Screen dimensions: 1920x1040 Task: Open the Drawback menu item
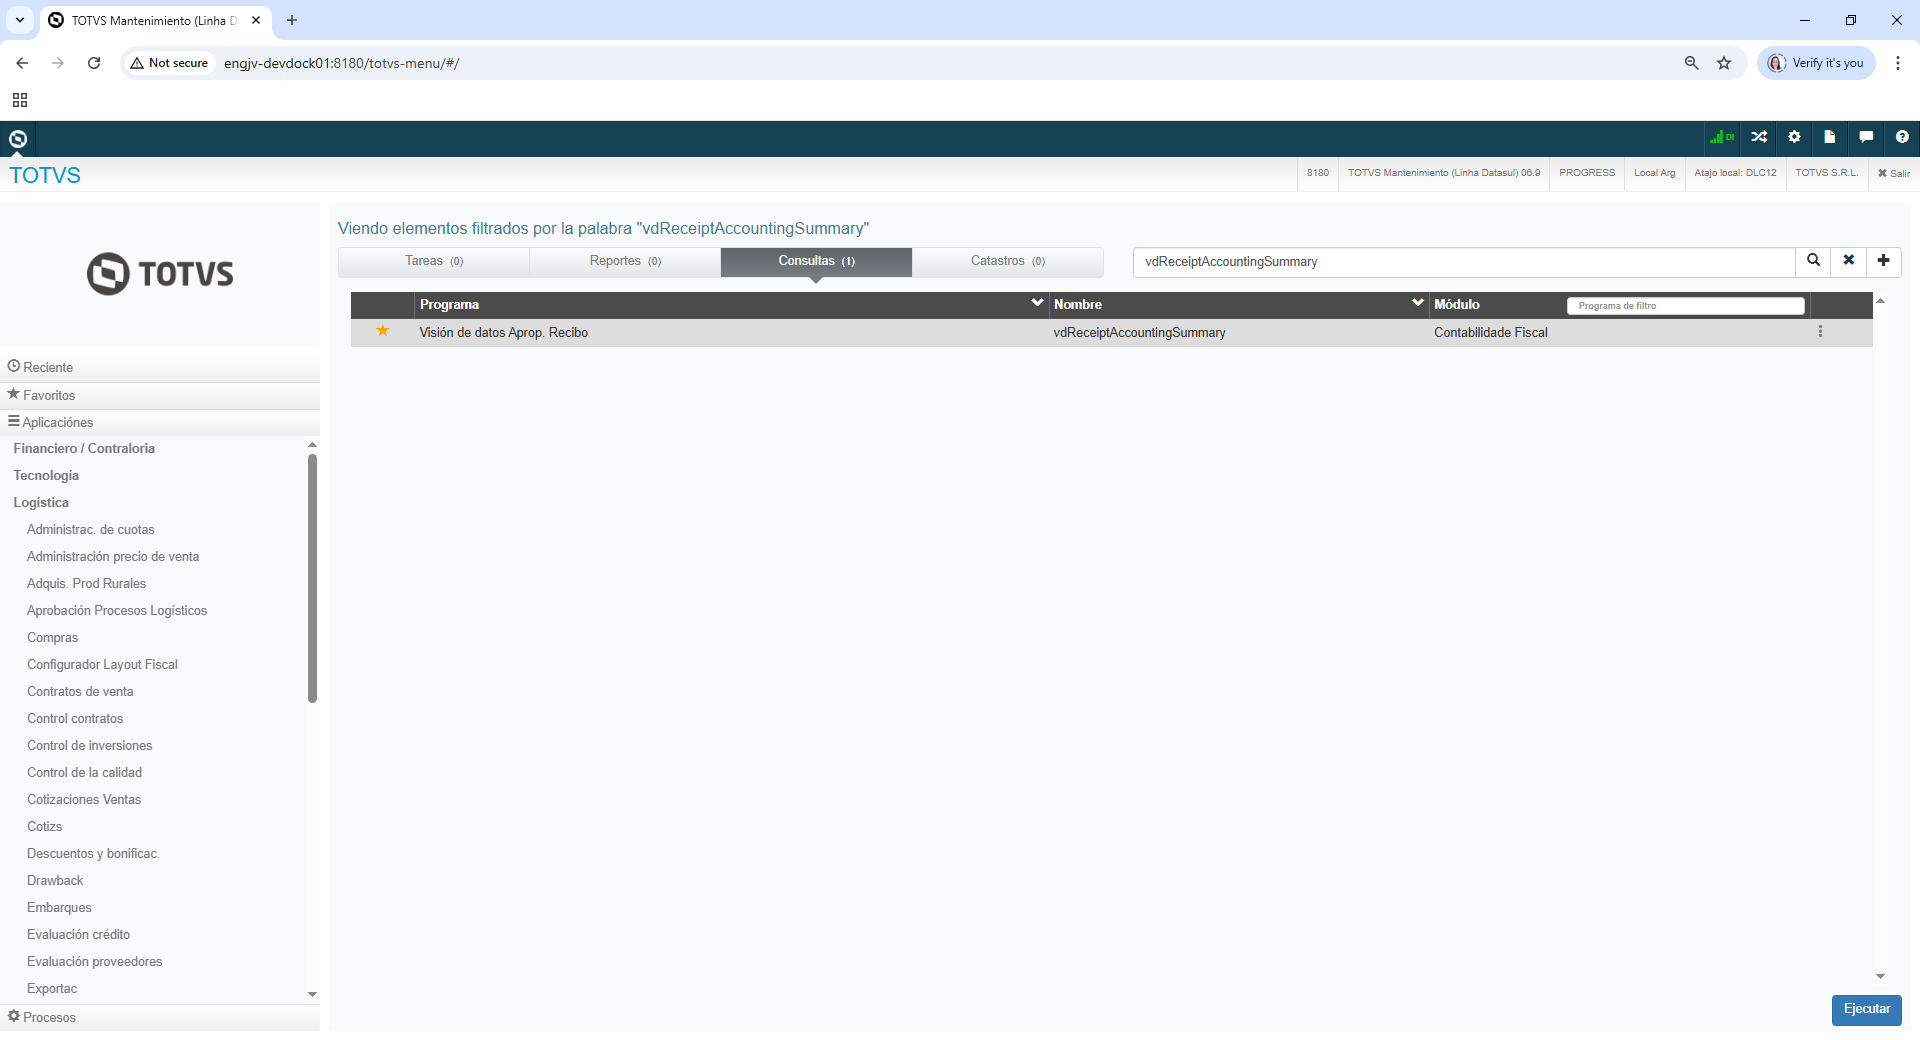55,881
